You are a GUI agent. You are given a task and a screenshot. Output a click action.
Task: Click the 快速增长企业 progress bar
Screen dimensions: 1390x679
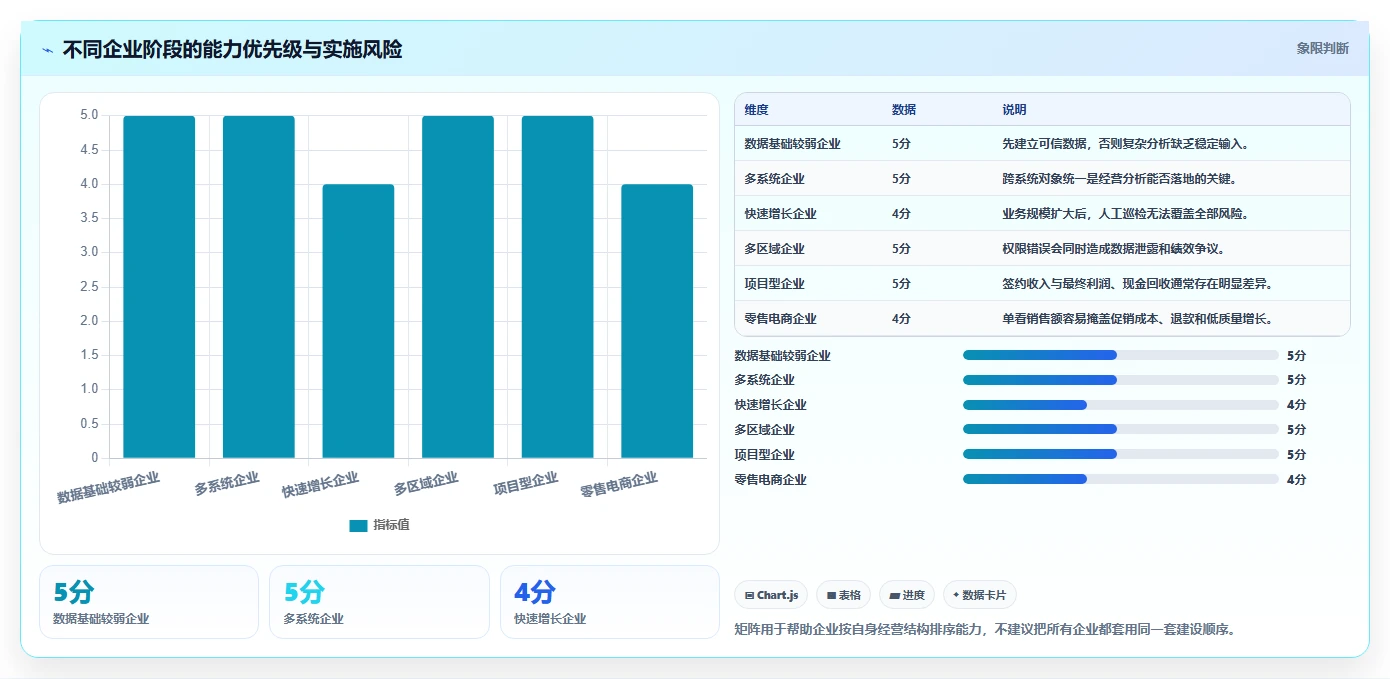[1121, 405]
